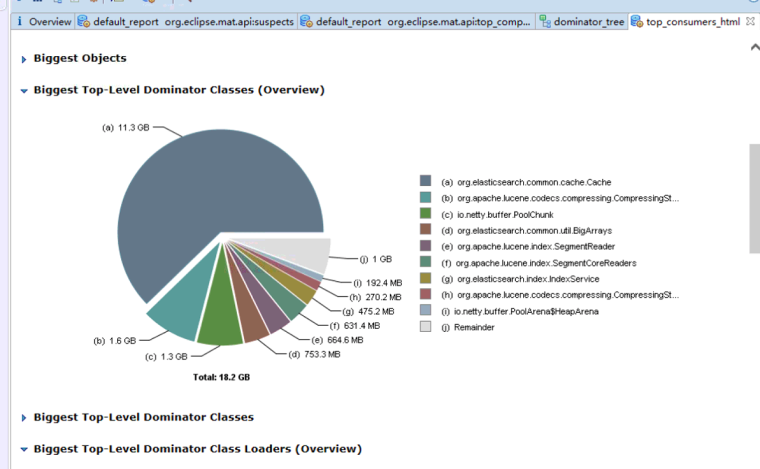The width and height of the screenshot is (760, 469).
Task: Collapse Biggest Top-Level Dominator Classes (Overview)
Action: click(x=24, y=91)
